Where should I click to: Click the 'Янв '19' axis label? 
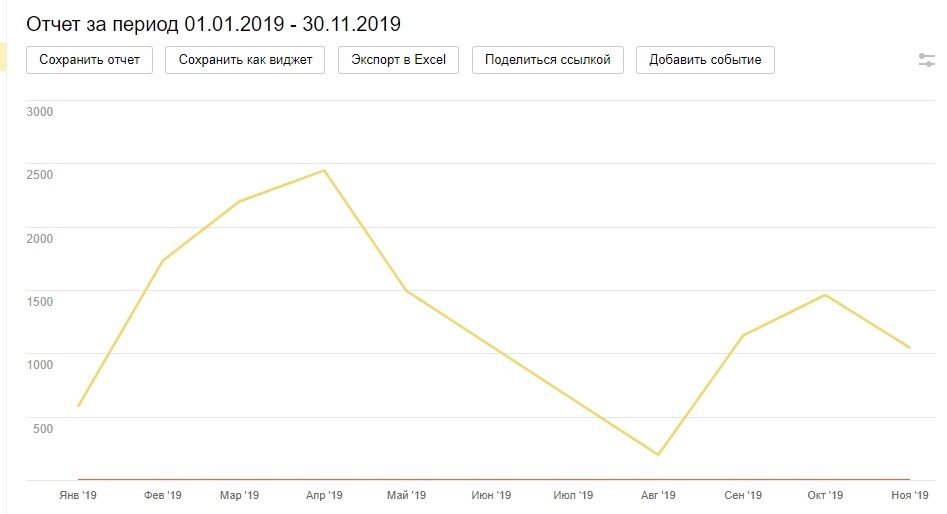point(78,495)
